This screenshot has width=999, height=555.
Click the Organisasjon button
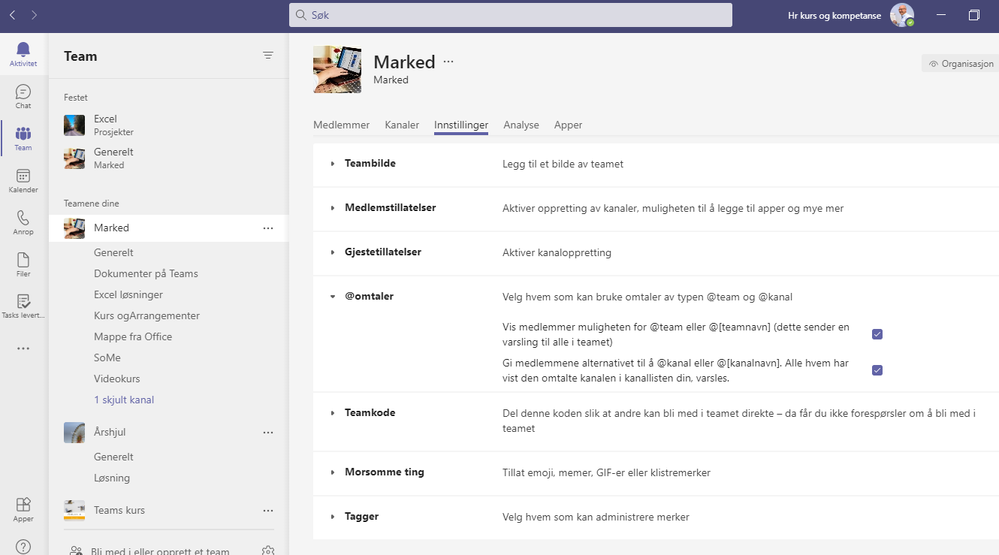pyautogui.click(x=961, y=63)
